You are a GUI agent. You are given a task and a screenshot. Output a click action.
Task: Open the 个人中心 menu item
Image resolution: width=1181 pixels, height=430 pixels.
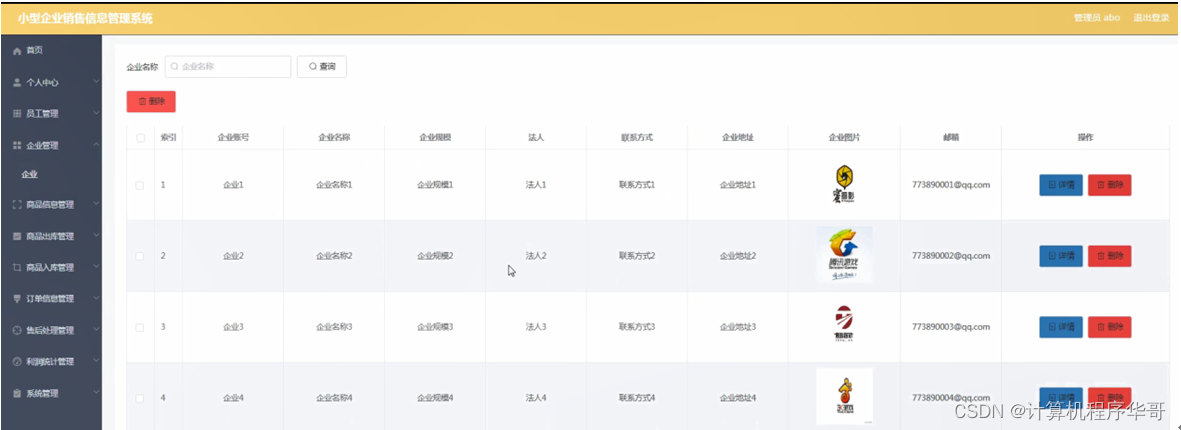(51, 82)
